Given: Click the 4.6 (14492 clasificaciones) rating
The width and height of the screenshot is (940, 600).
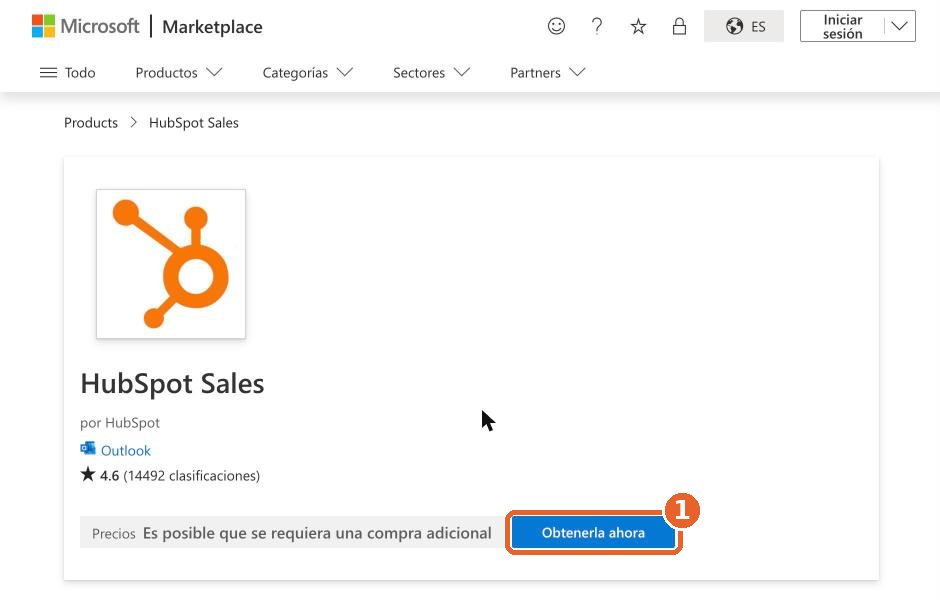Looking at the screenshot, I should point(179,475).
